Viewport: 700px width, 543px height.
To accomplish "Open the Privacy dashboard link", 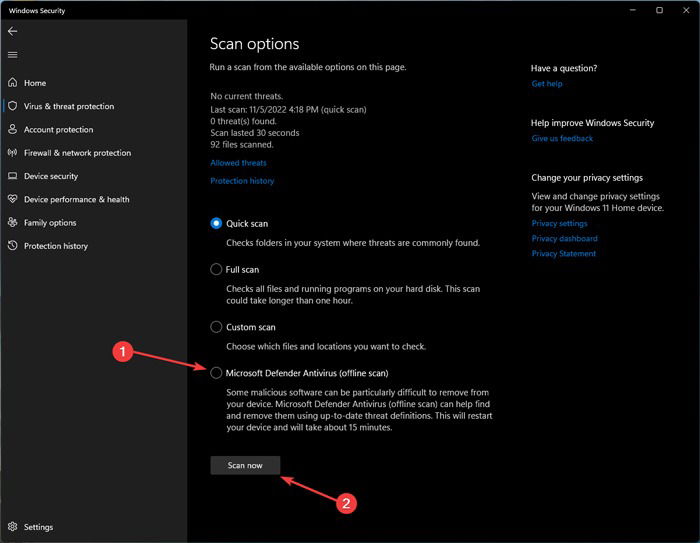I will coord(564,238).
